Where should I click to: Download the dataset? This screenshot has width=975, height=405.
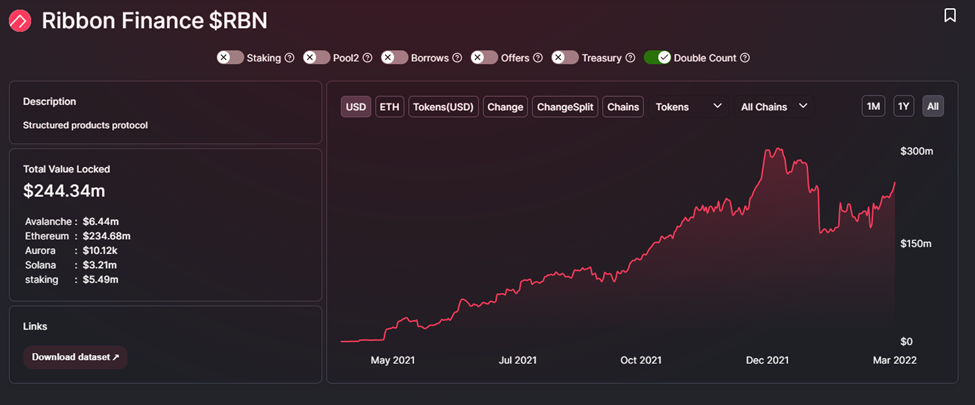75,357
